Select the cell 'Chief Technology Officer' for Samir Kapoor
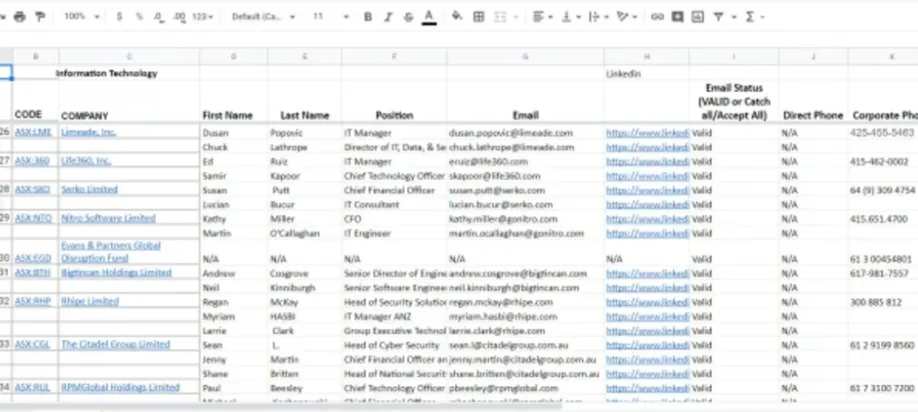This screenshot has height=412, width=918. point(394,176)
